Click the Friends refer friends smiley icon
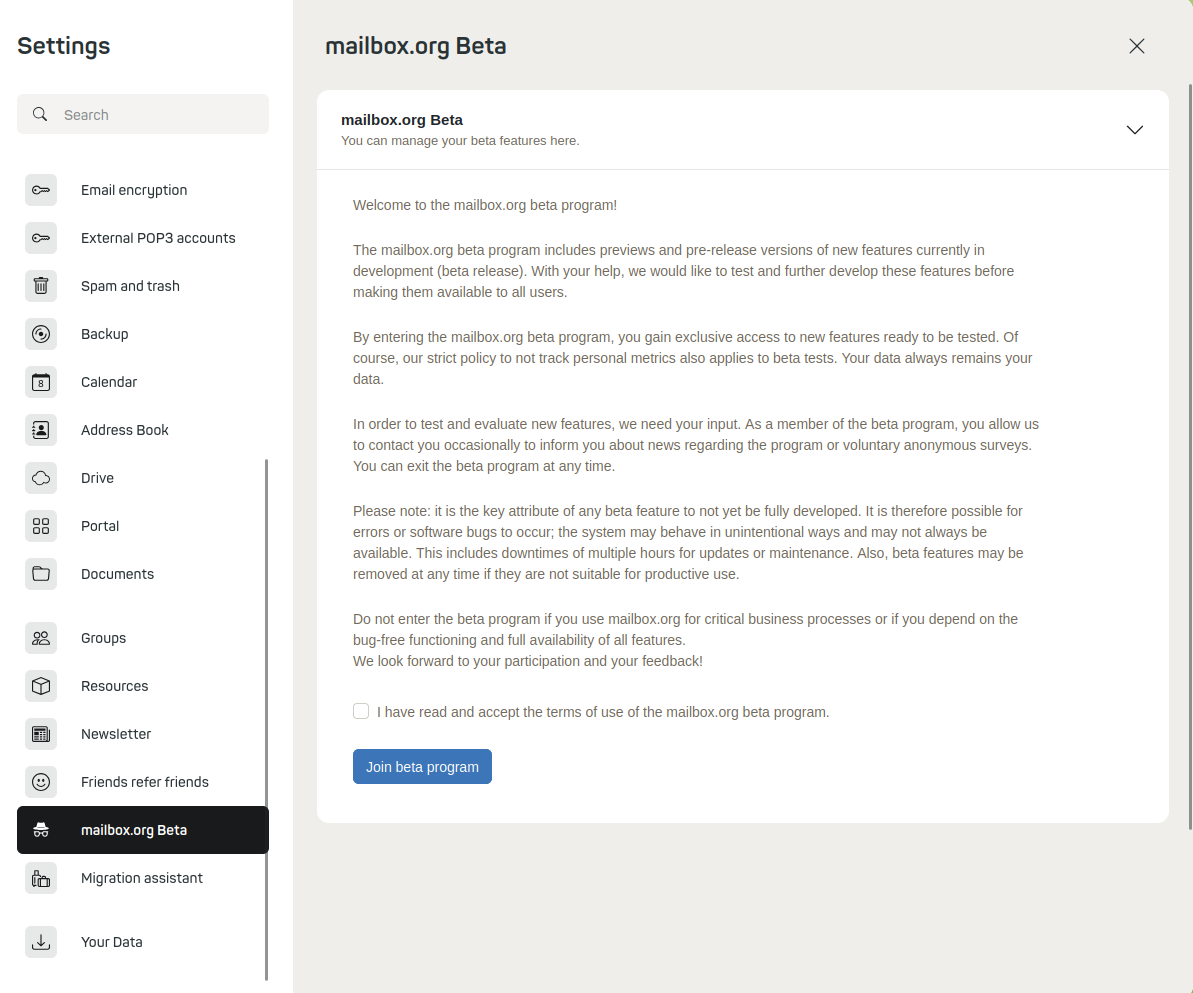The image size is (1193, 993). (41, 782)
